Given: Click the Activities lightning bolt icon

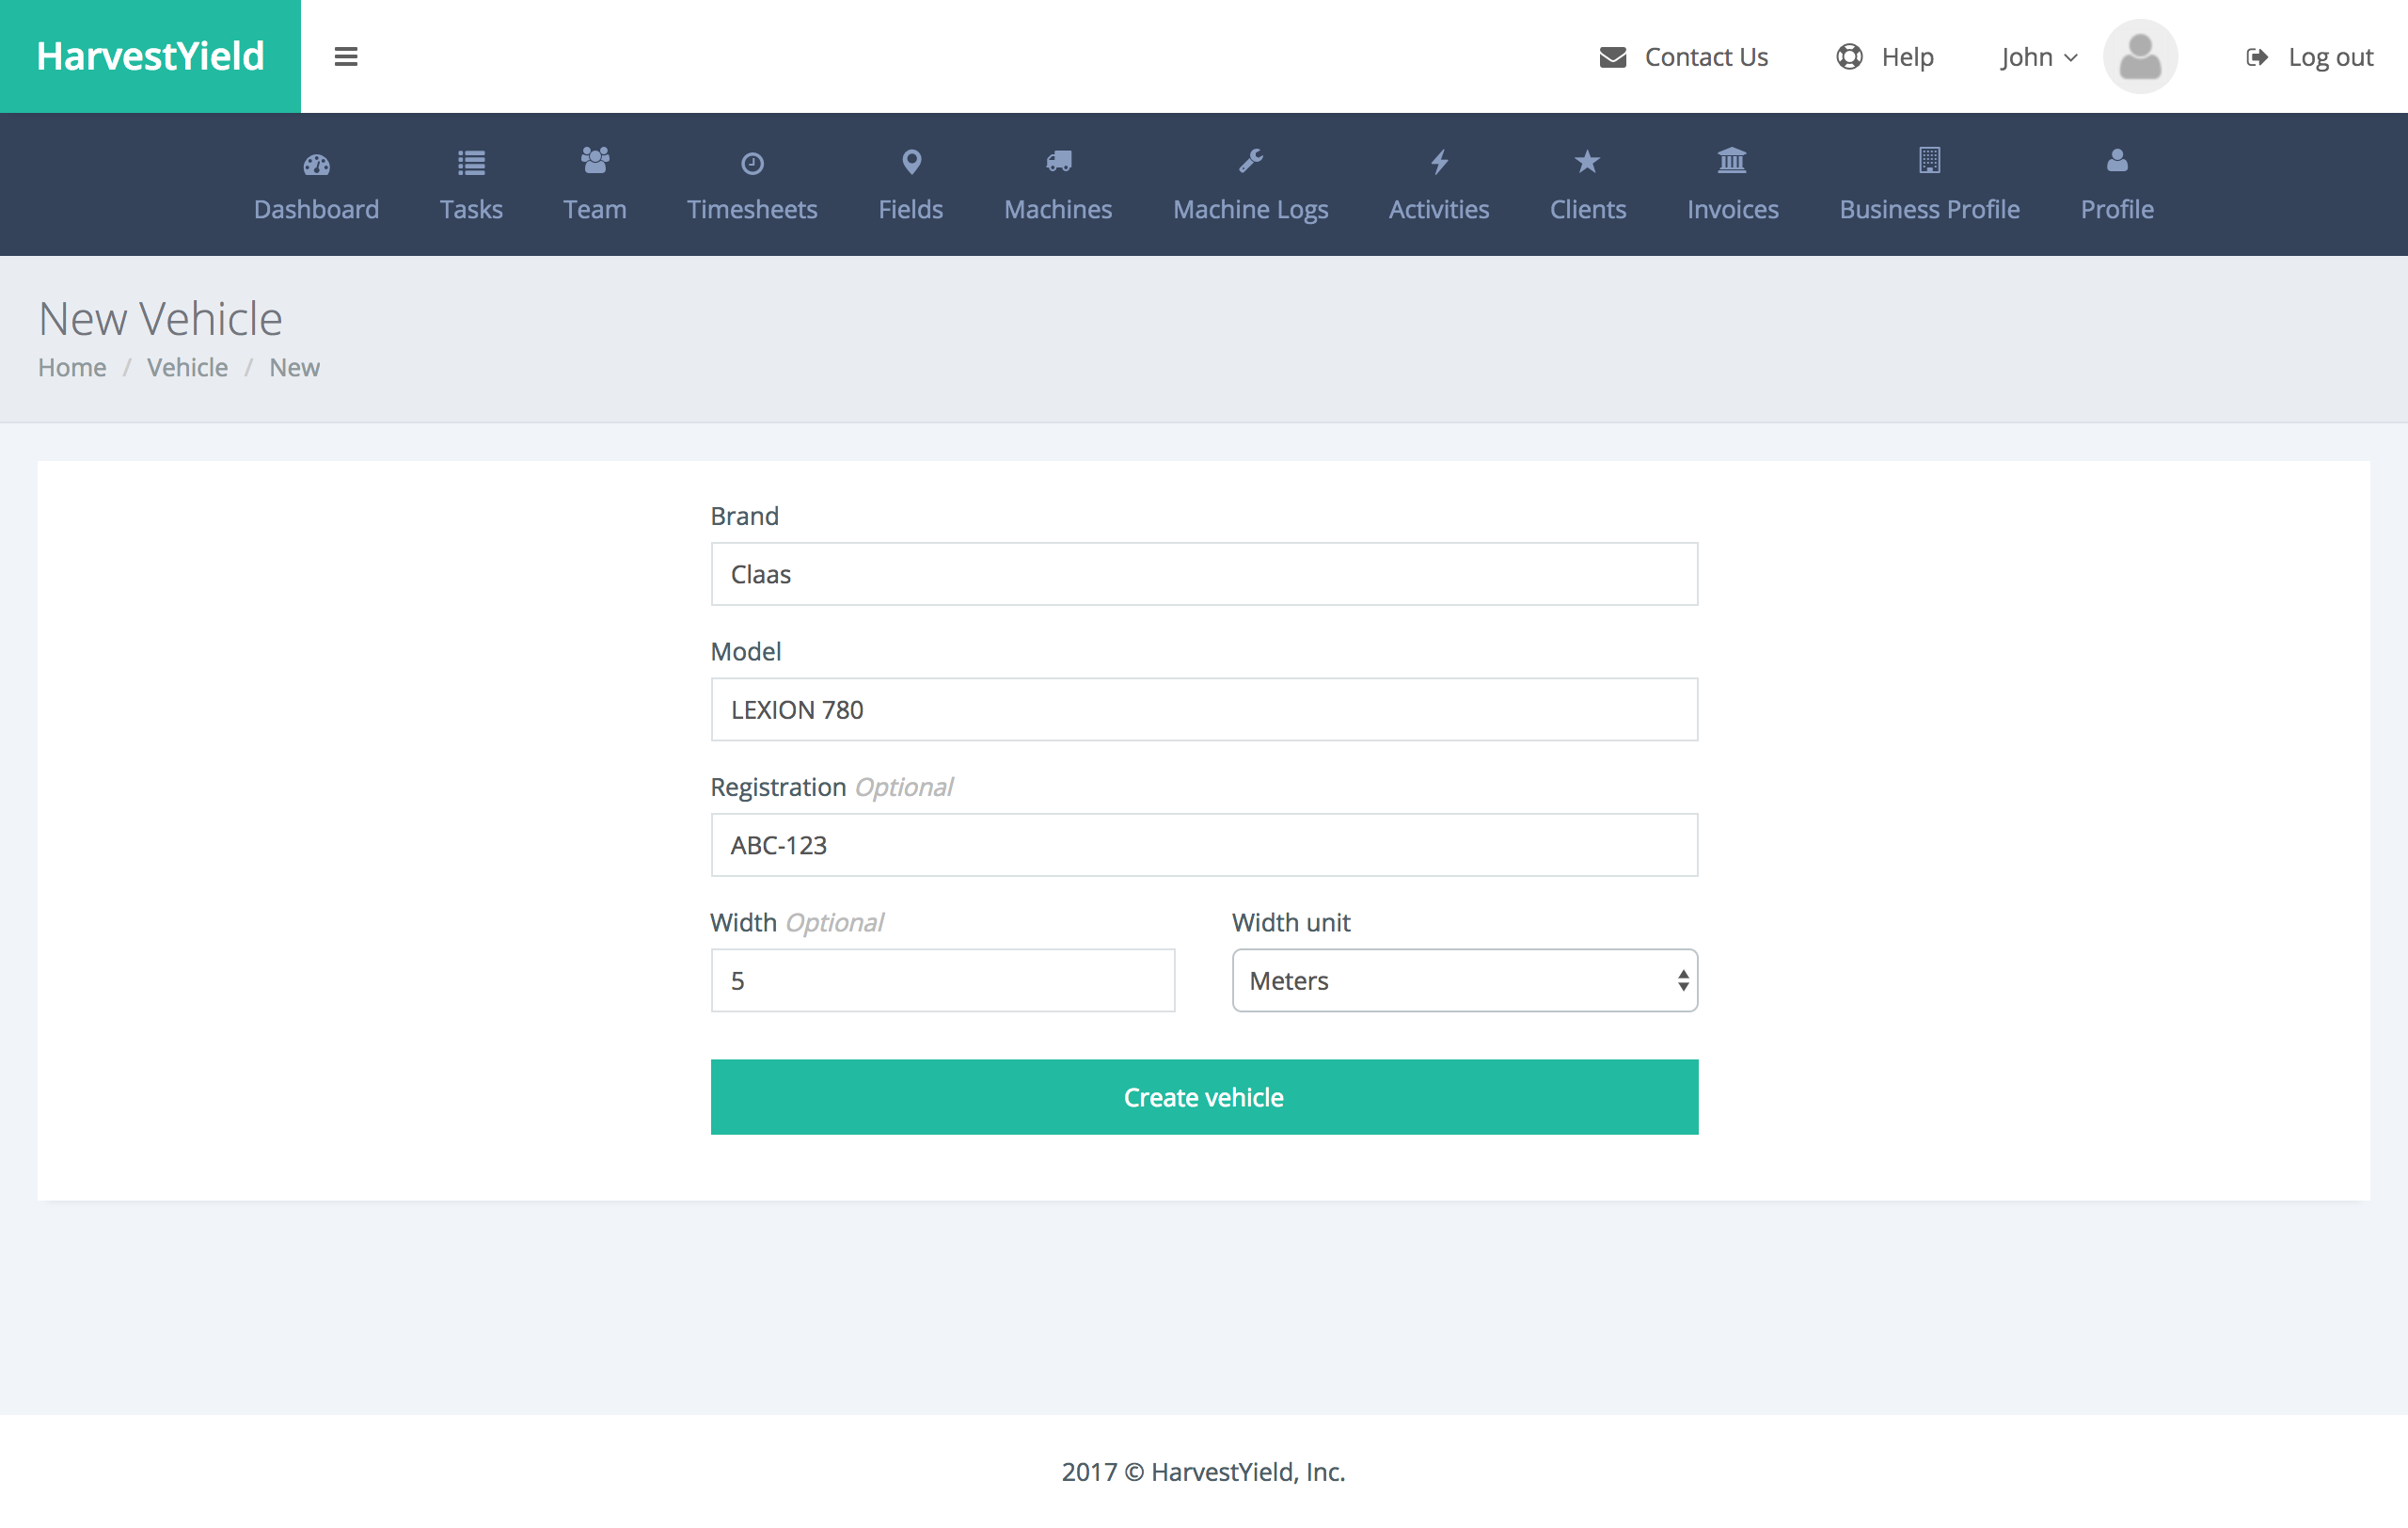Looking at the screenshot, I should coord(1439,162).
